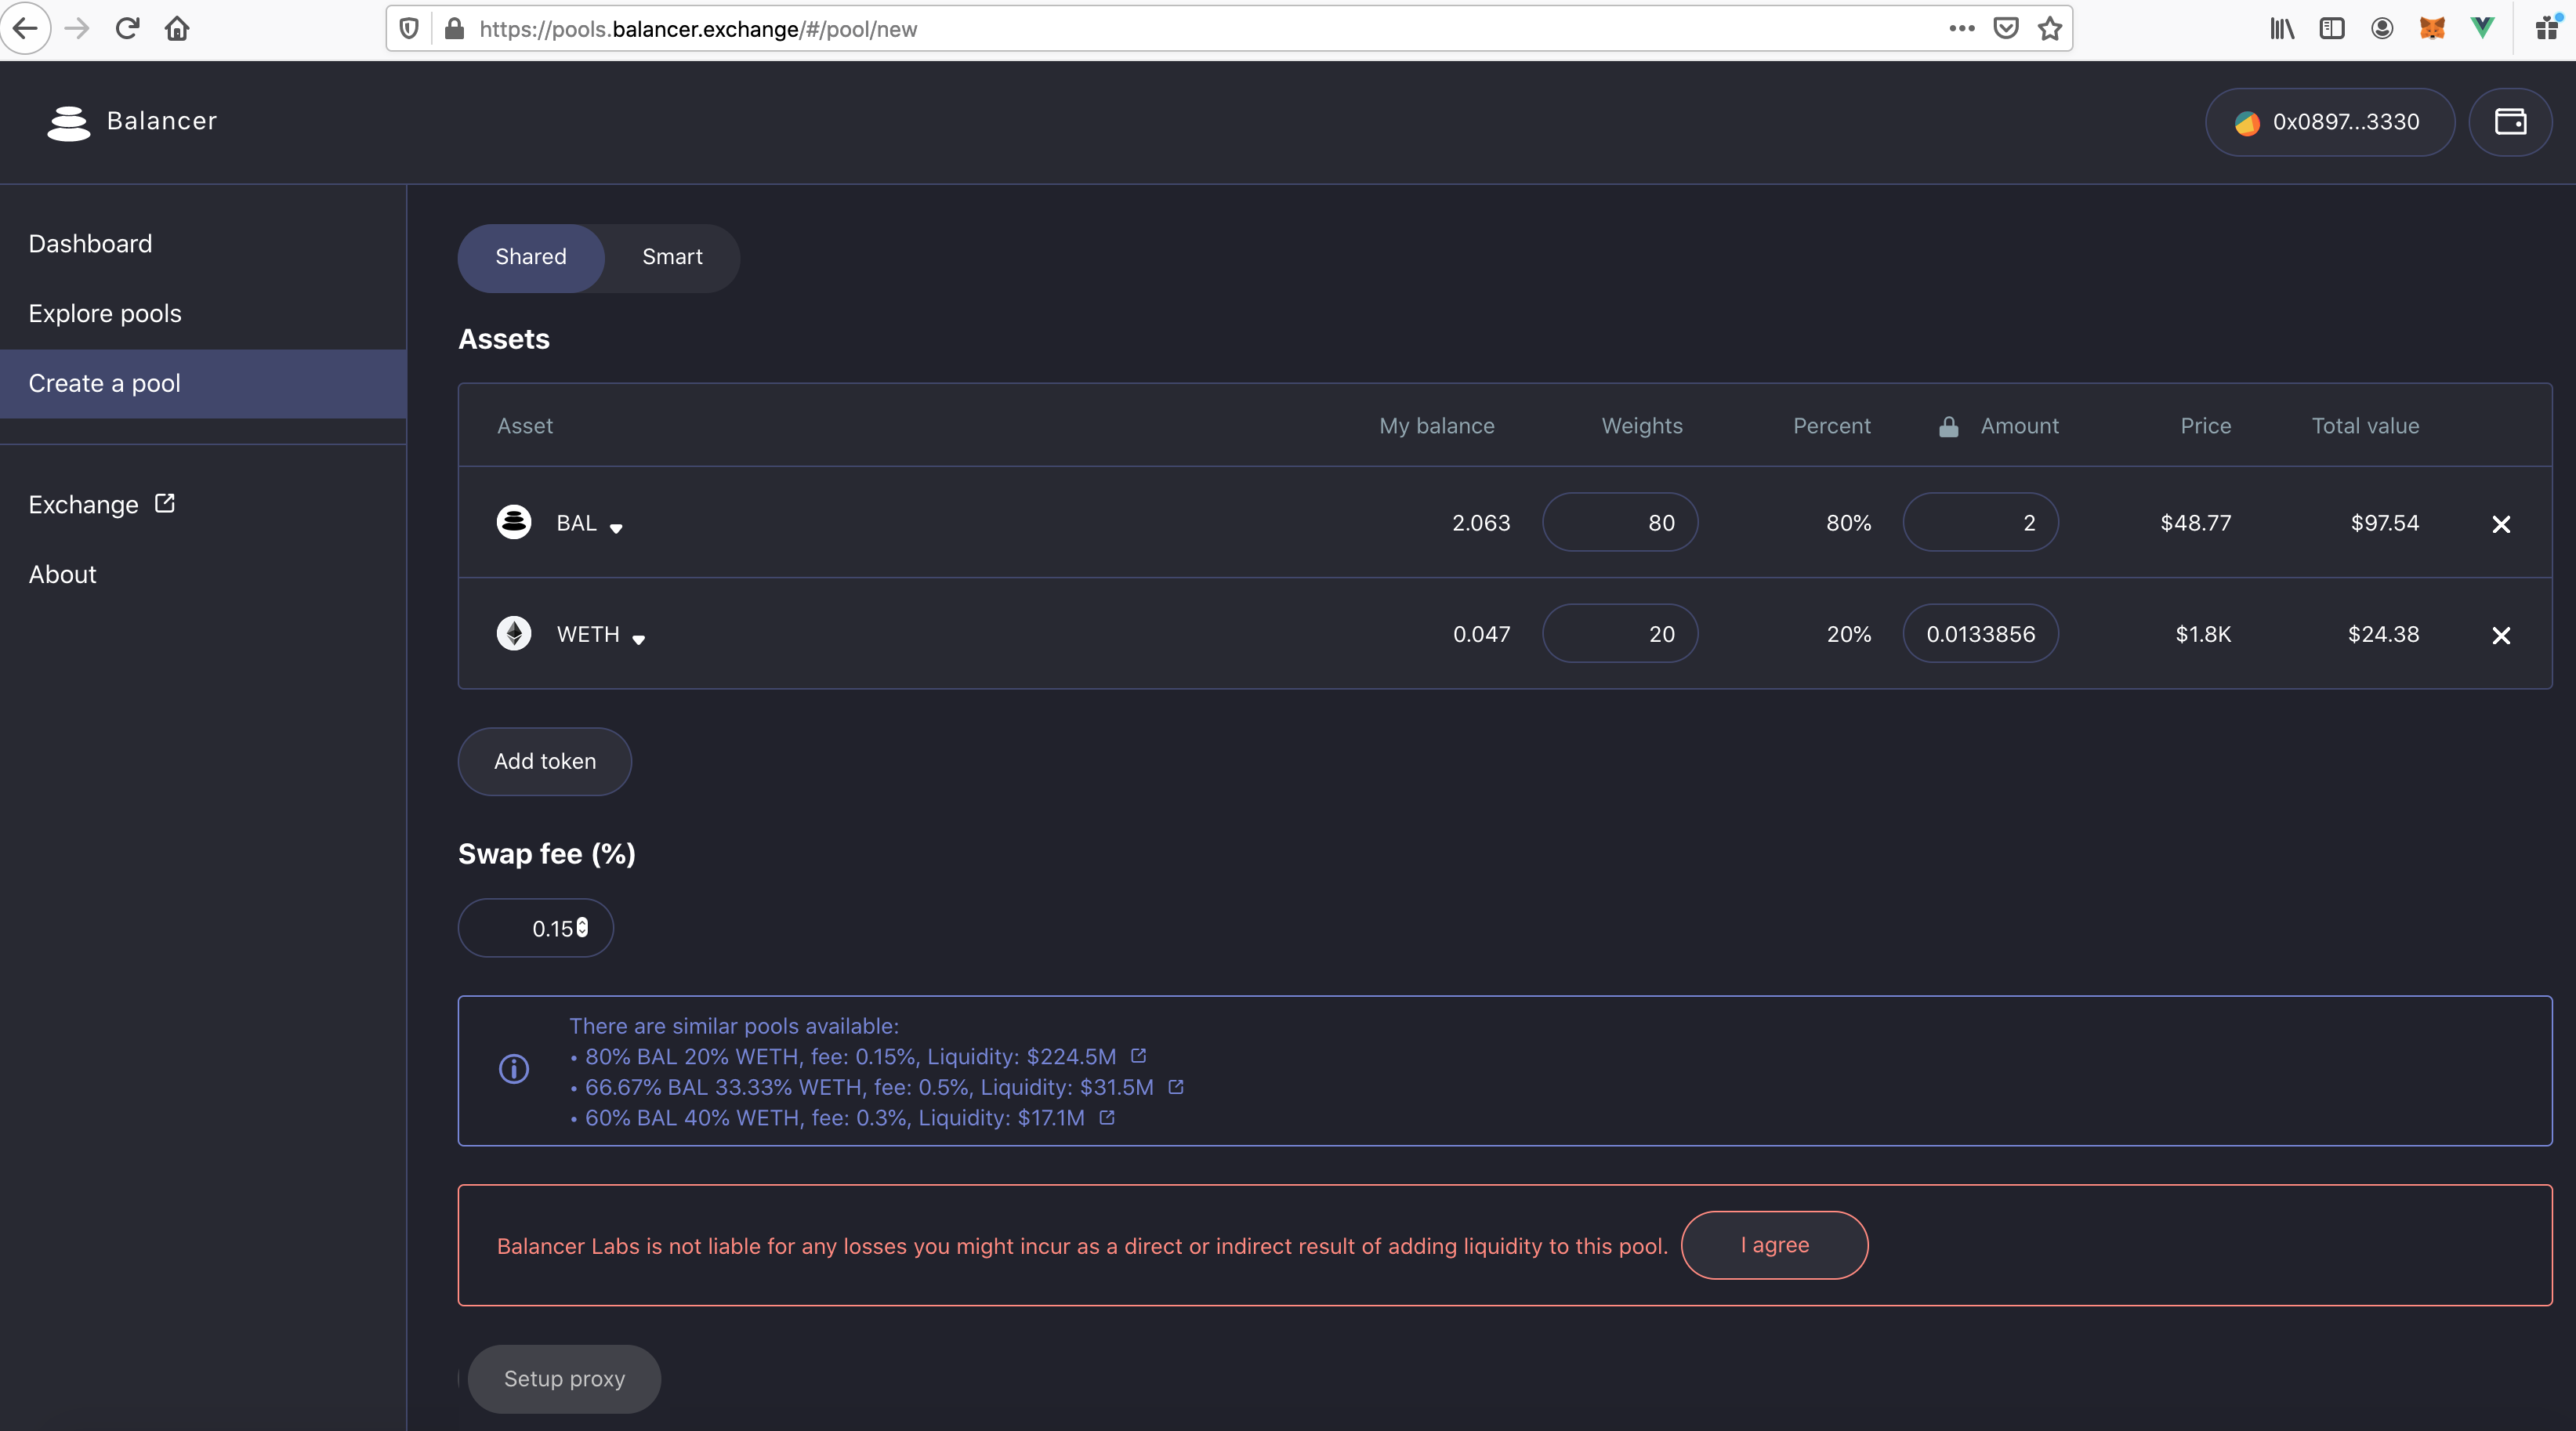
Task: Select the Shared pool tab
Action: pyautogui.click(x=531, y=258)
